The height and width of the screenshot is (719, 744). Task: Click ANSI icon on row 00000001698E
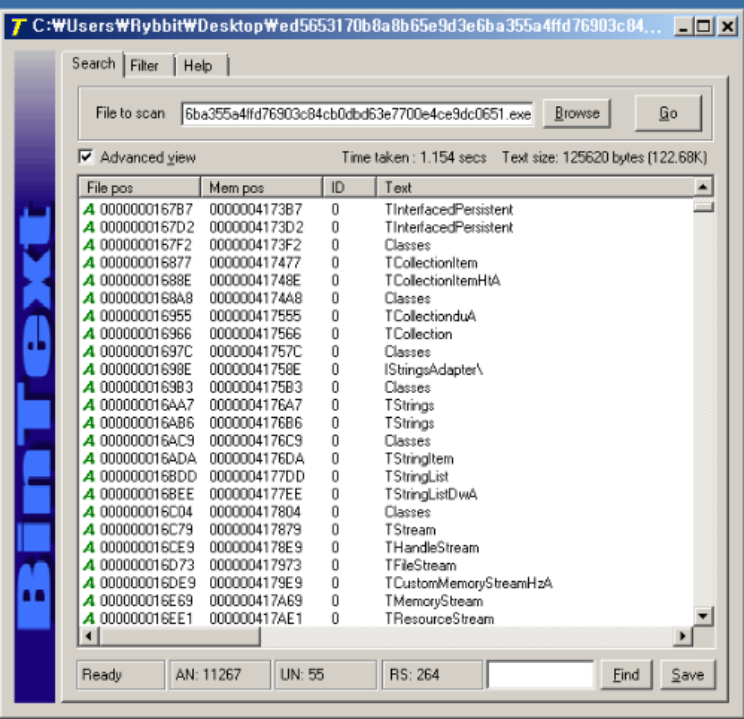pyautogui.click(x=89, y=369)
